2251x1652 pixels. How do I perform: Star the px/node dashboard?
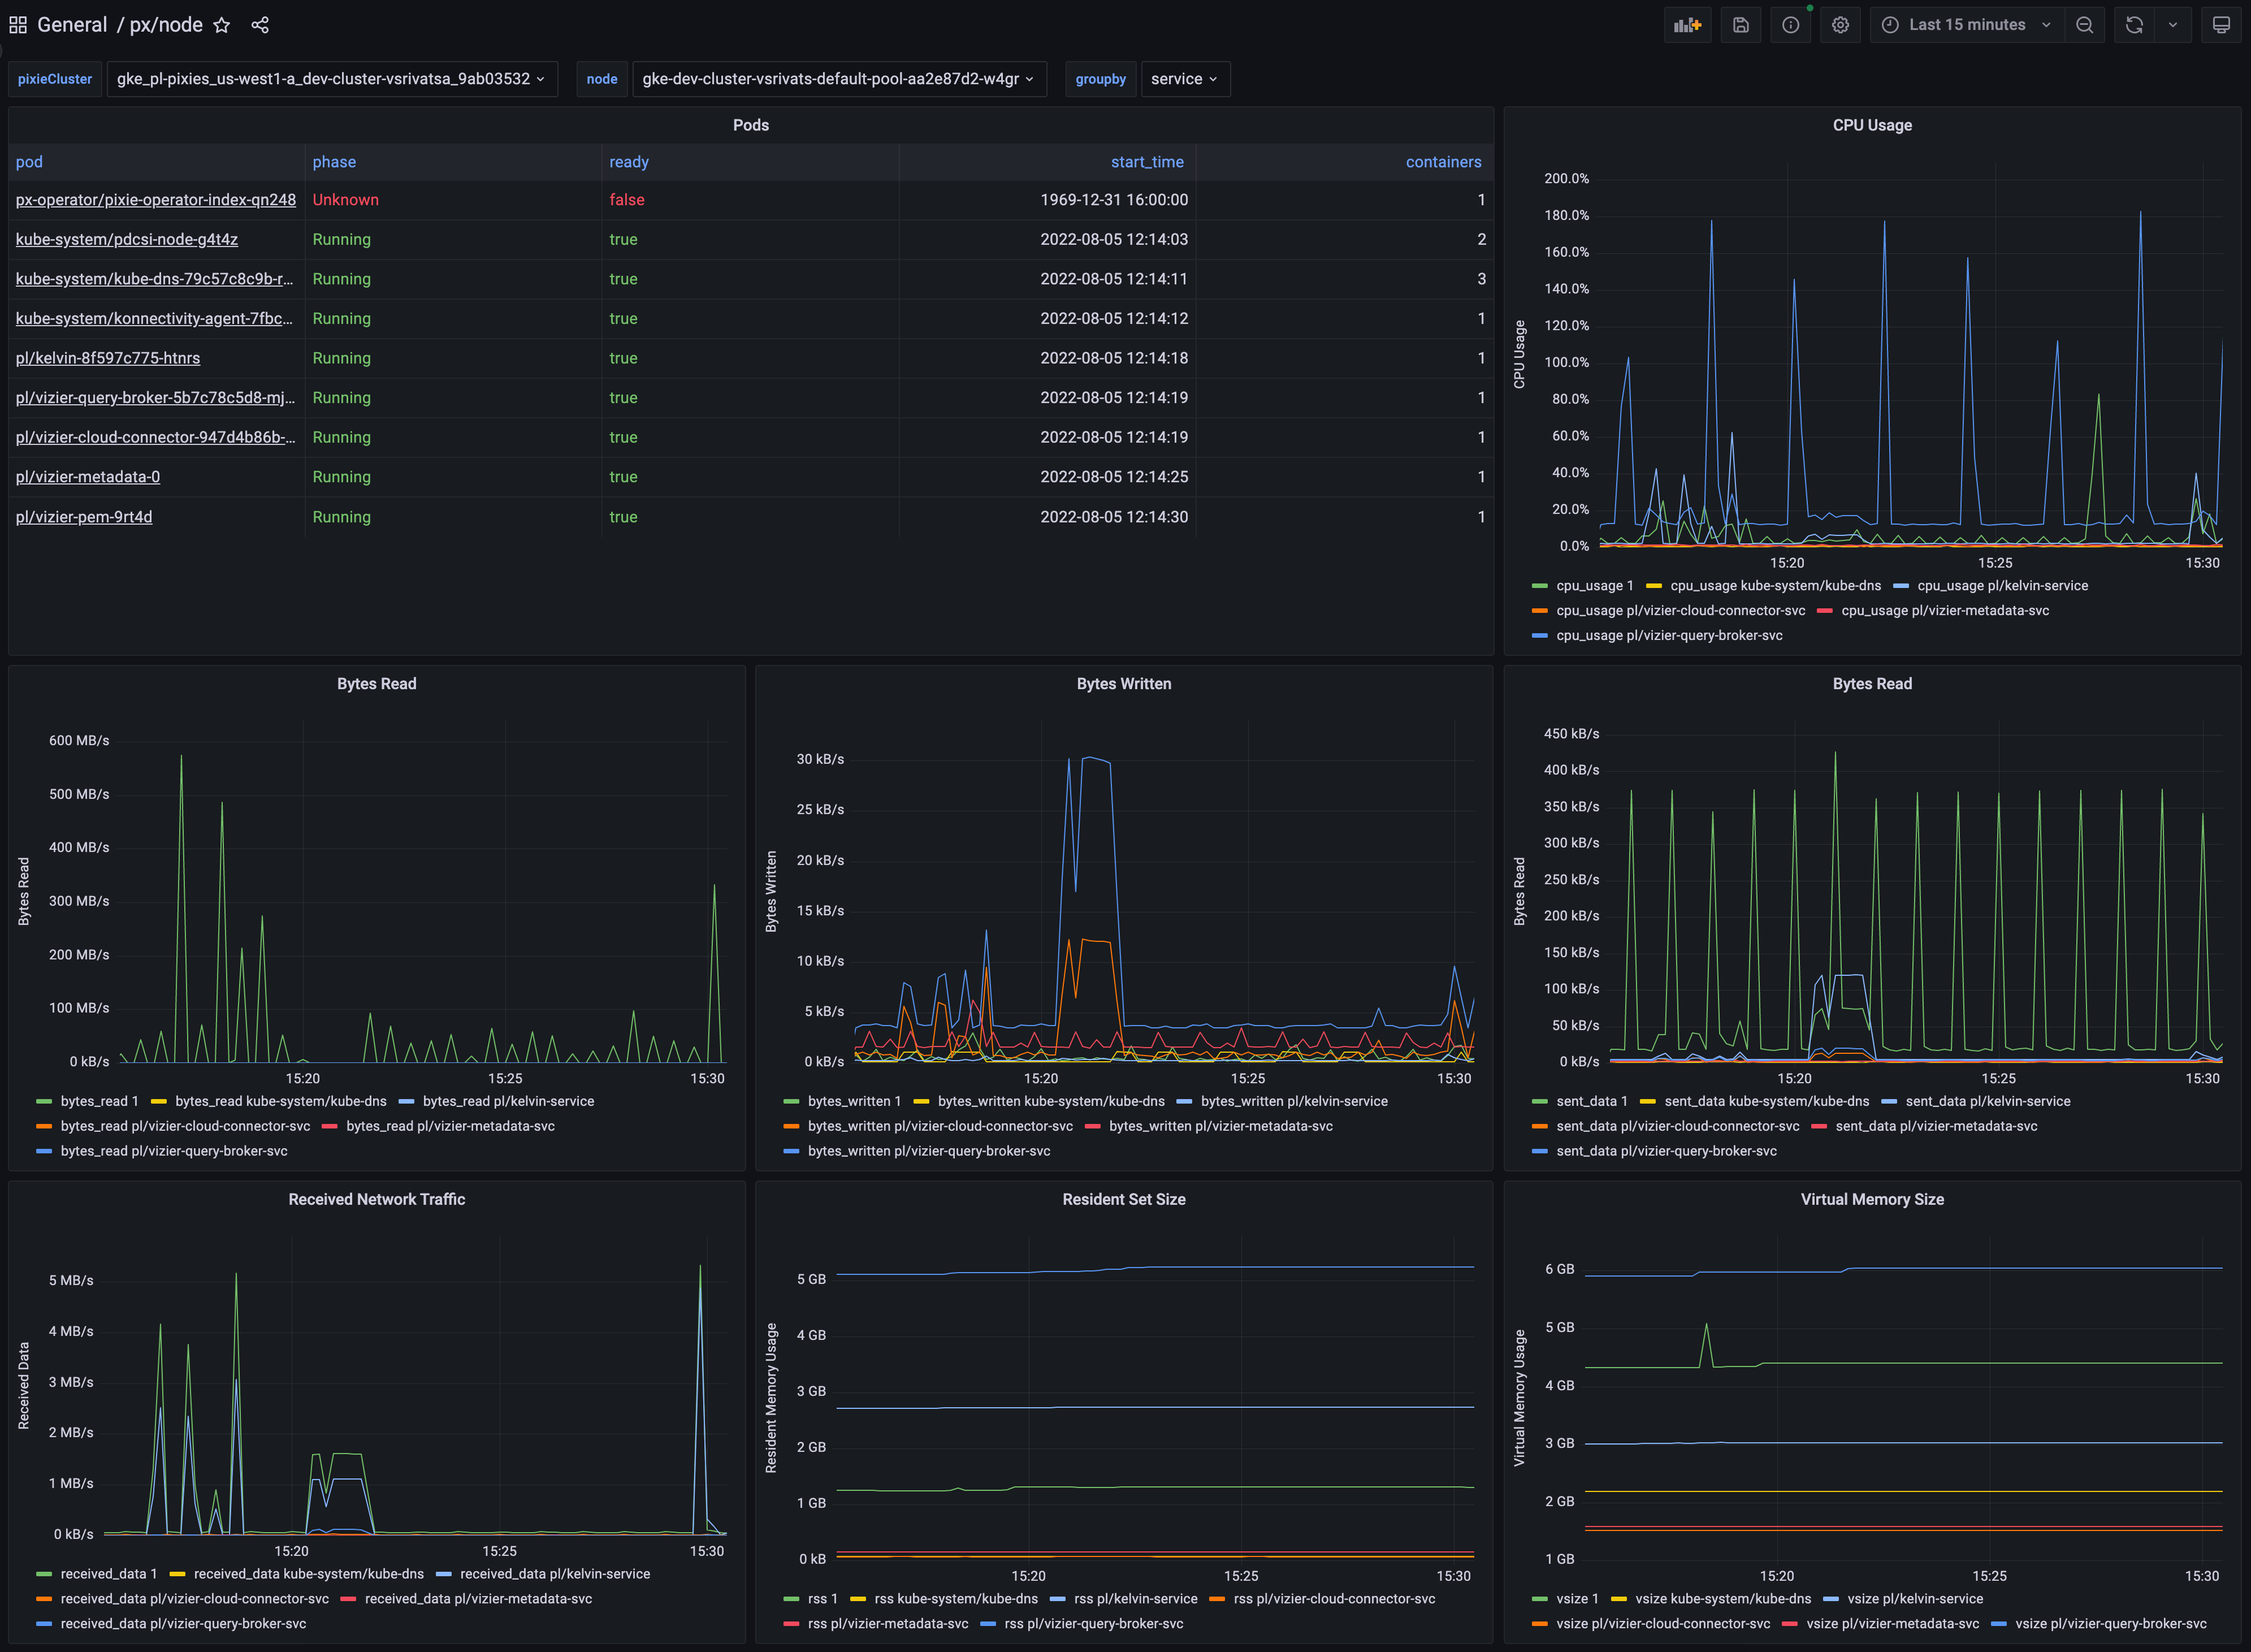click(x=222, y=25)
